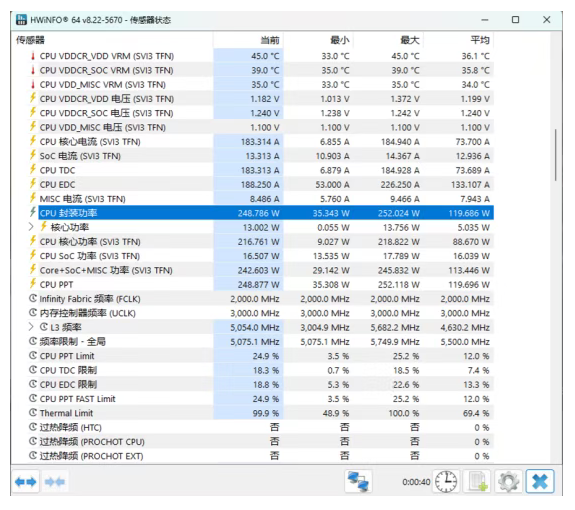This screenshot has height=510, width=575.
Task: Click the collapse layout arrows icon
Action: (x=55, y=481)
